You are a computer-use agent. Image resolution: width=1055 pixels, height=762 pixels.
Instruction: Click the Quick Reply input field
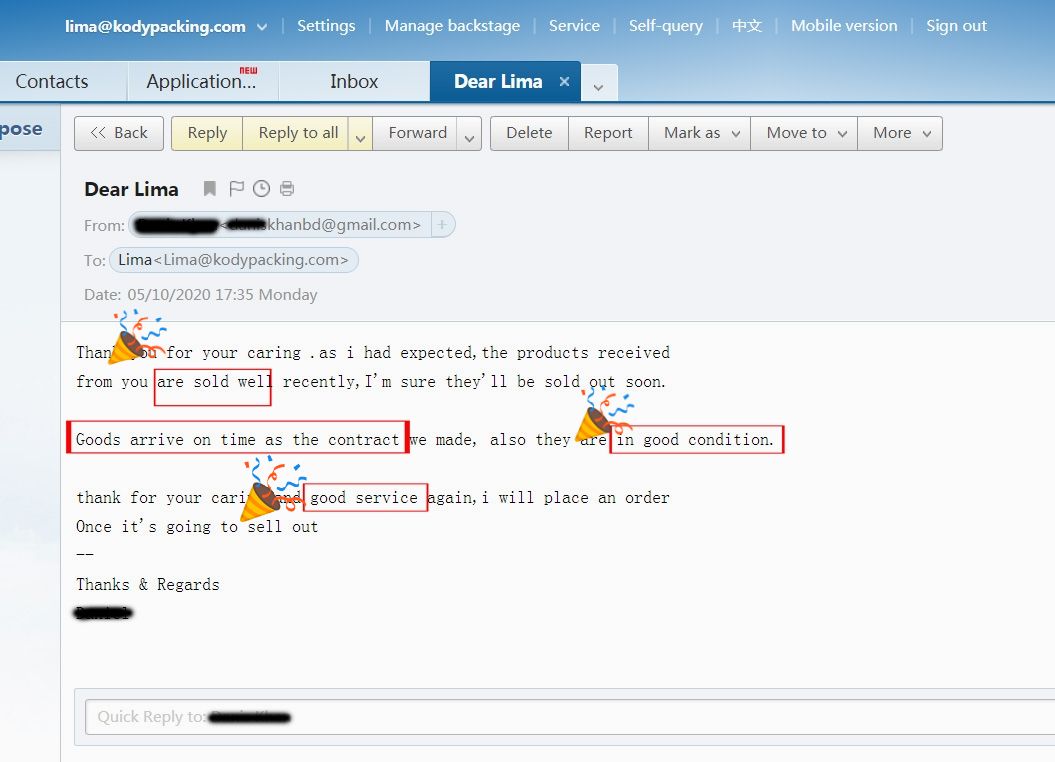pyautogui.click(x=570, y=717)
